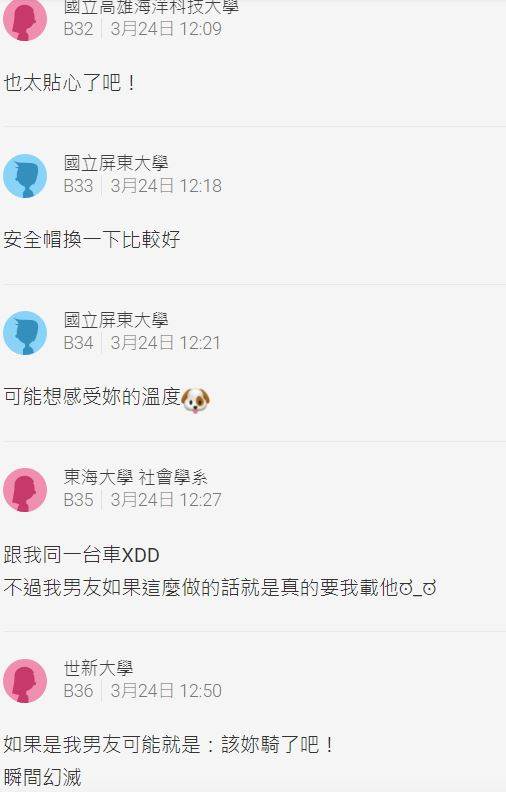506x792 pixels.
Task: Open 東海大學 社會學系 commenter name
Action: tap(135, 477)
